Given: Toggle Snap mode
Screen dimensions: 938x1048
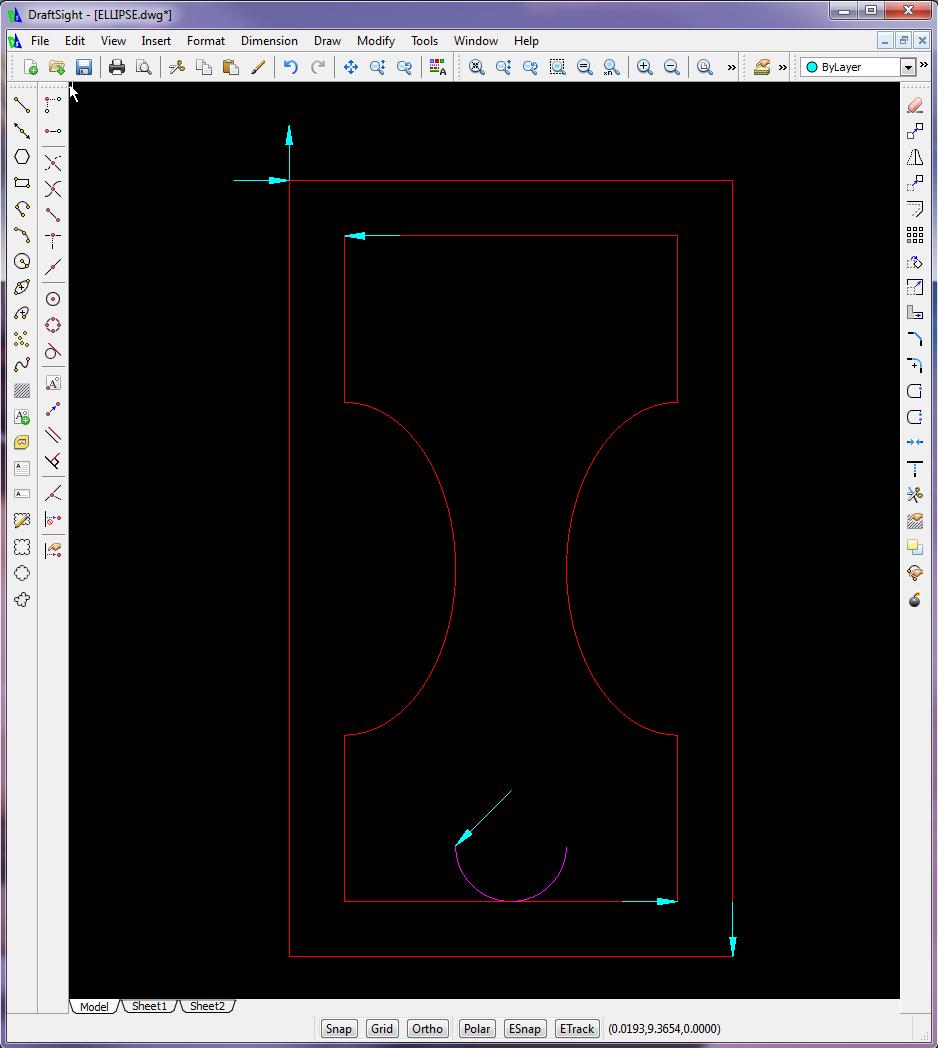Looking at the screenshot, I should point(338,1029).
